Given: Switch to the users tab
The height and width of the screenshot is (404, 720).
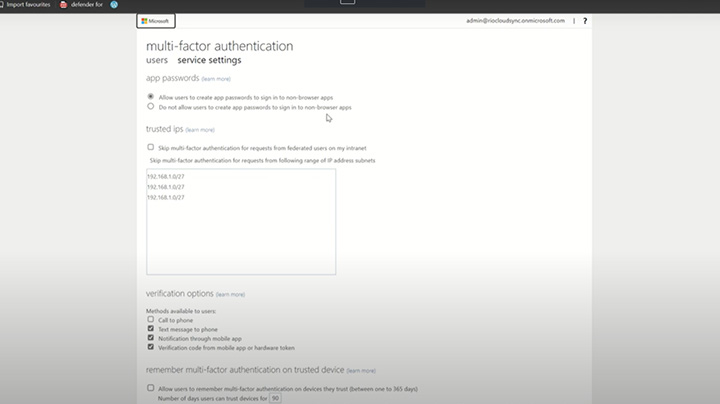Looking at the screenshot, I should coord(157,60).
